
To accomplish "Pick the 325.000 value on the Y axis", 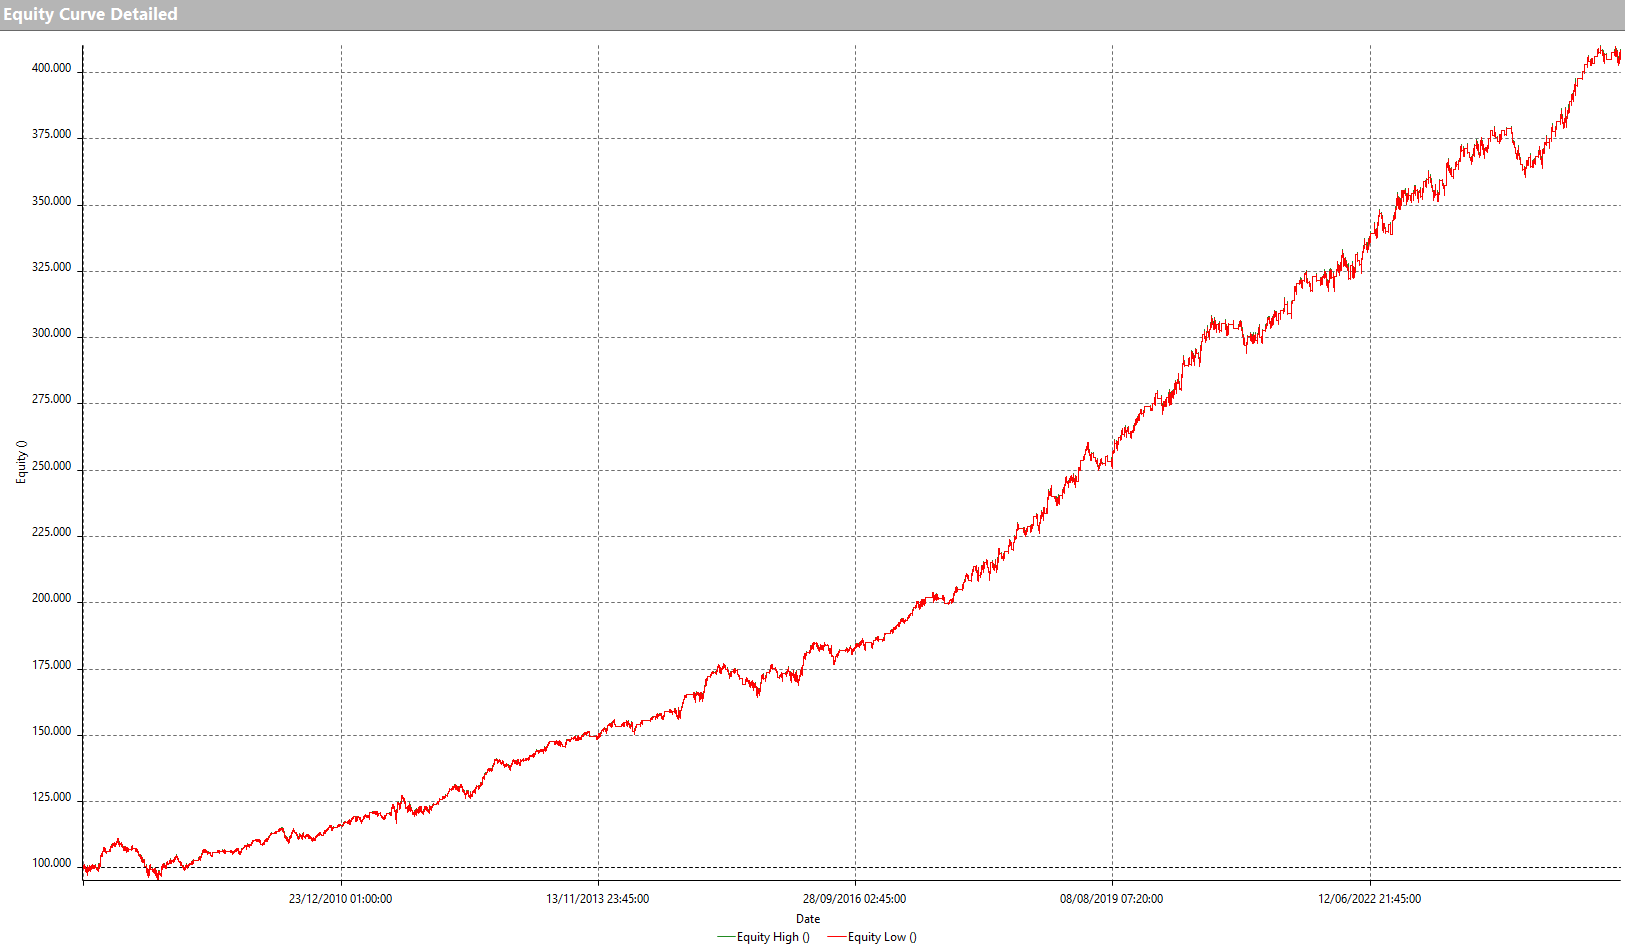I will click(52, 268).
